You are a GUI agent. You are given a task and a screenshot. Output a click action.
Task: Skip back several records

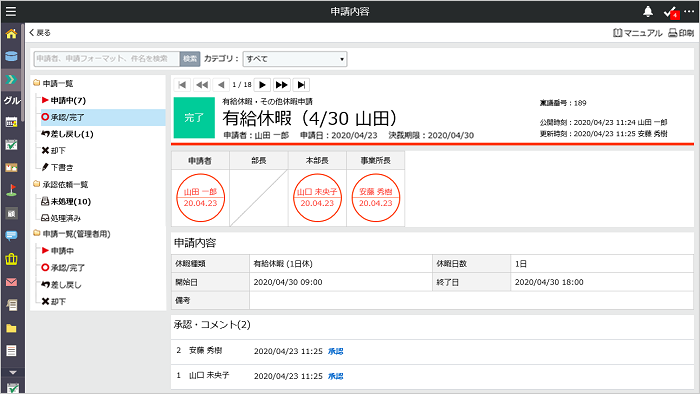tap(202, 85)
